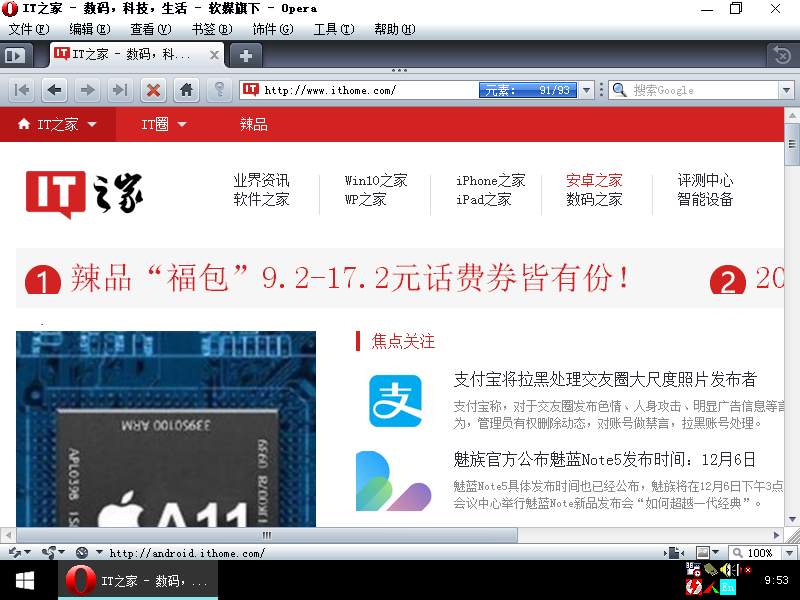Viewport: 800px width, 600px height.
Task: Open the password wand key button
Action: (x=220, y=90)
